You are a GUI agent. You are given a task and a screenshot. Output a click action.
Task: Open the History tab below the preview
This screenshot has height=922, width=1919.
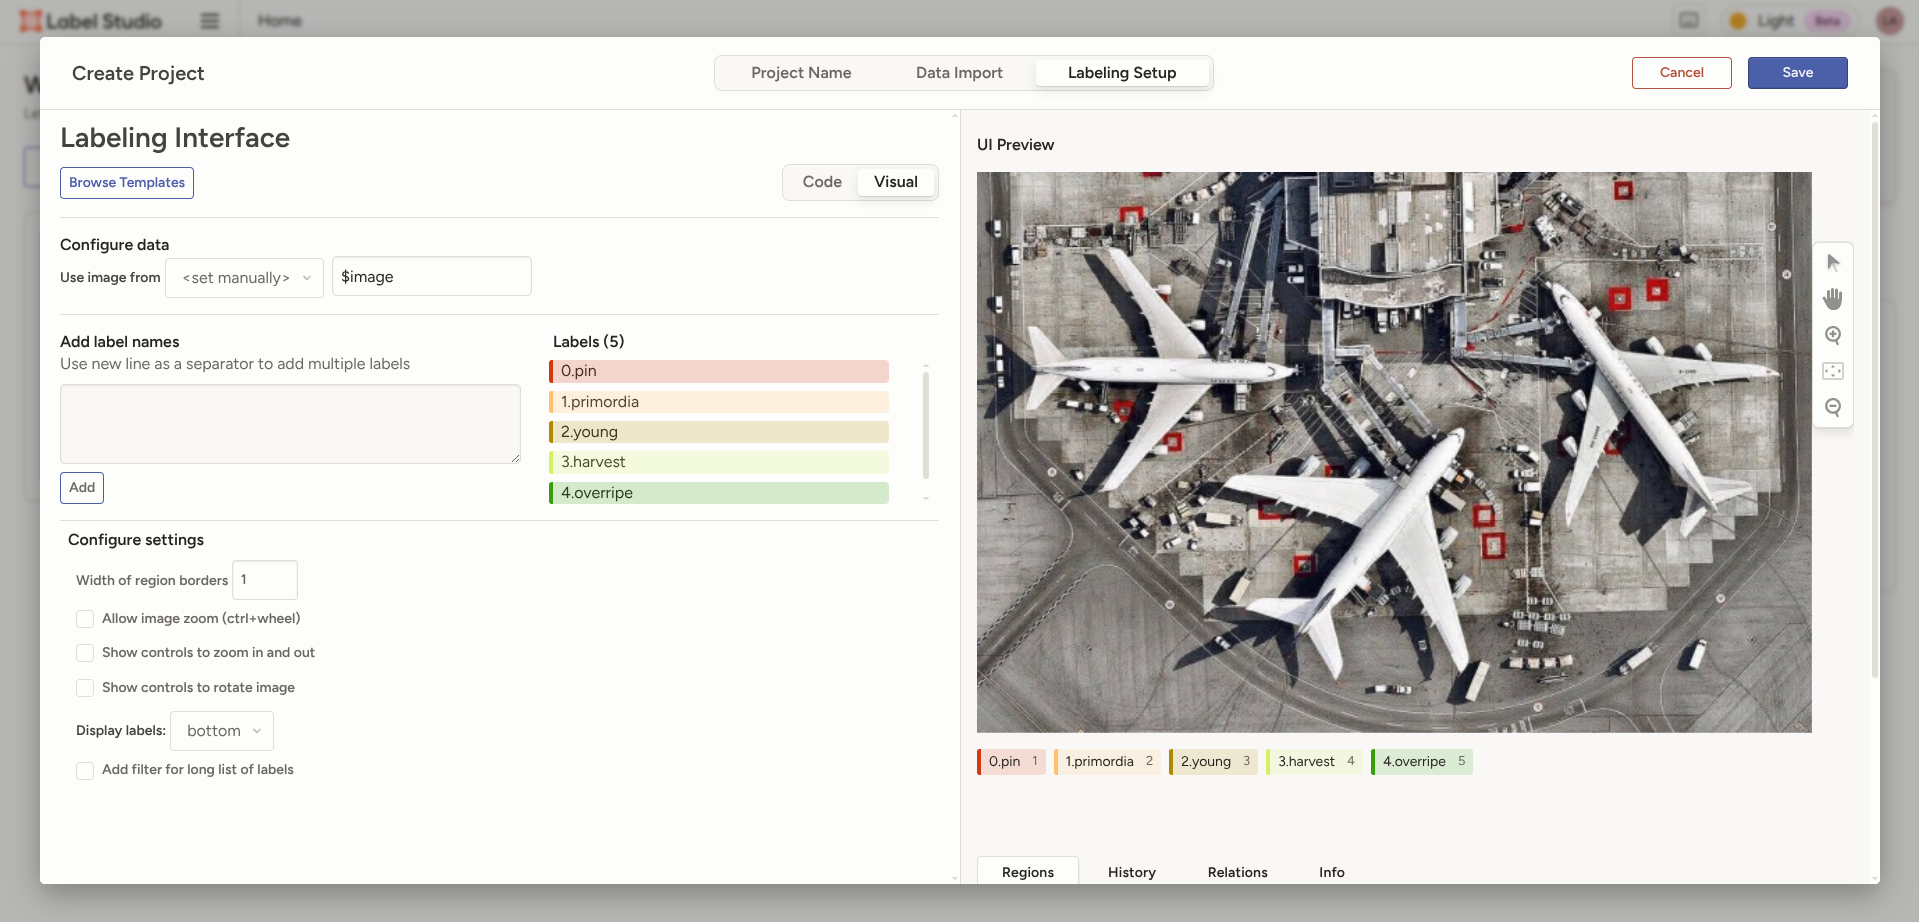1131,871
